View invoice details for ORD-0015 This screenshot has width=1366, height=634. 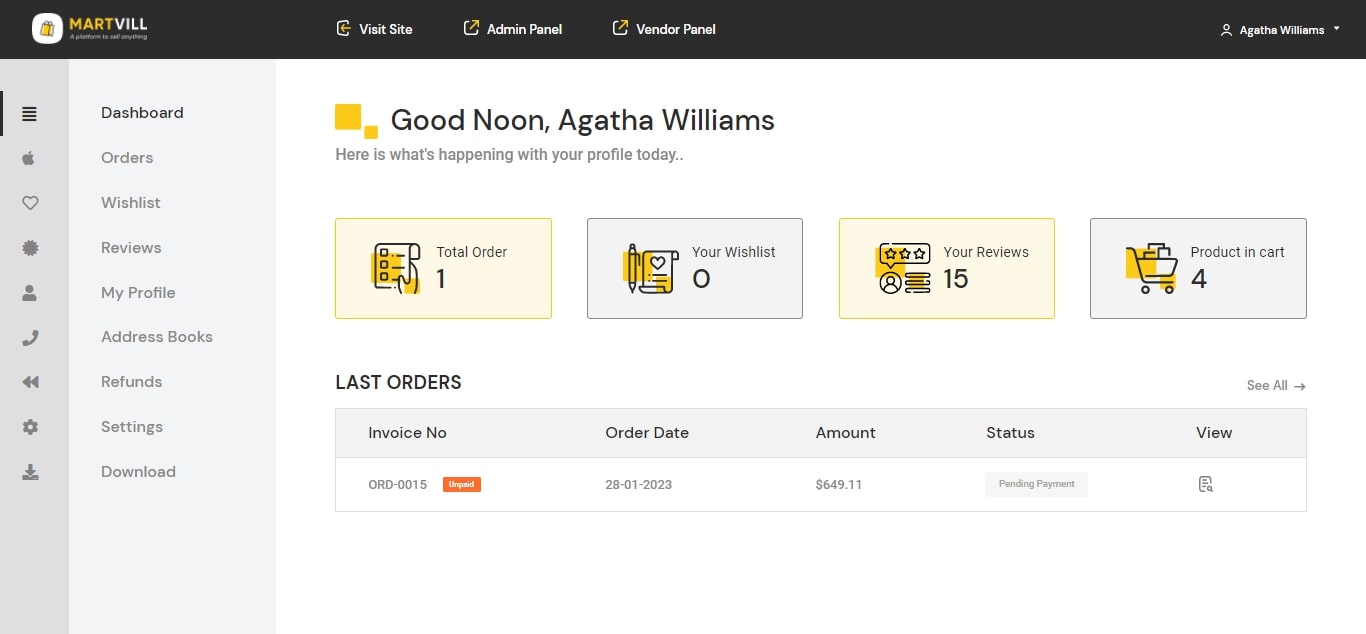pyautogui.click(x=1205, y=485)
